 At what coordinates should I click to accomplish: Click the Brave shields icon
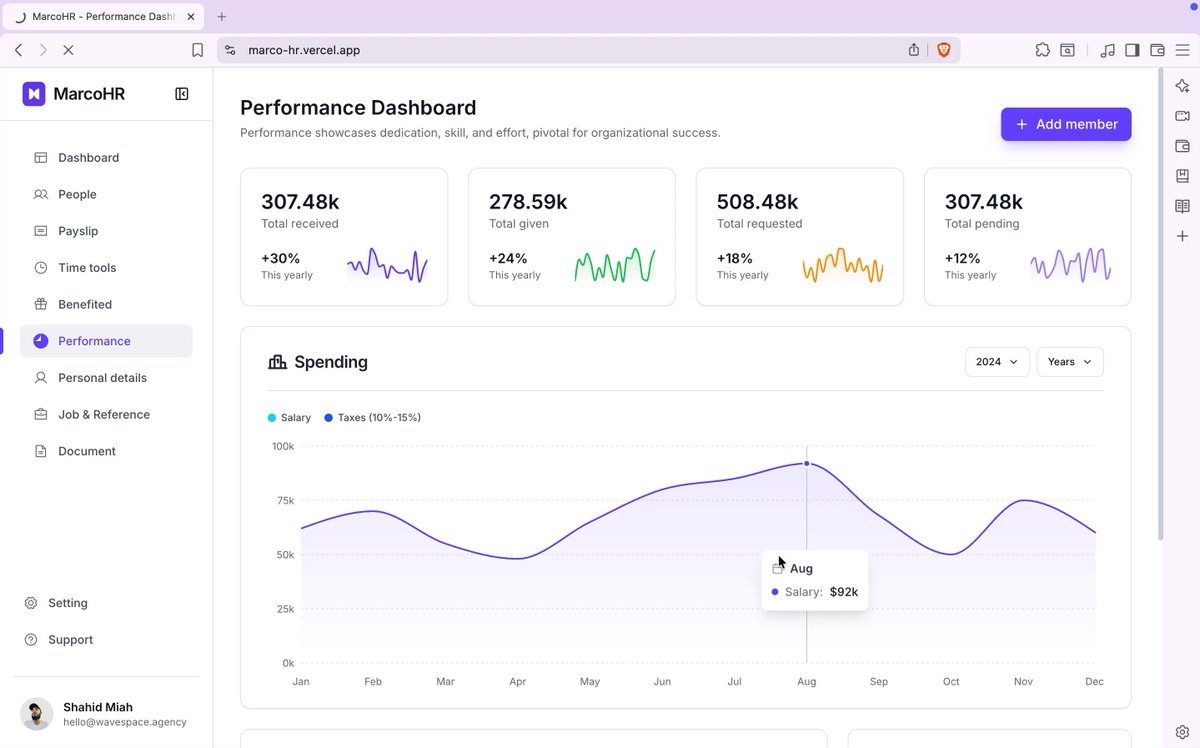[x=943, y=50]
